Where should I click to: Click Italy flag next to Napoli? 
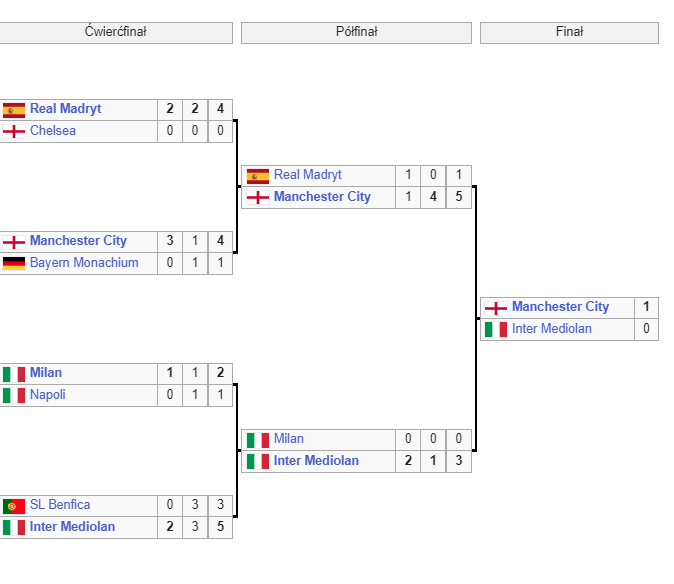pyautogui.click(x=14, y=395)
